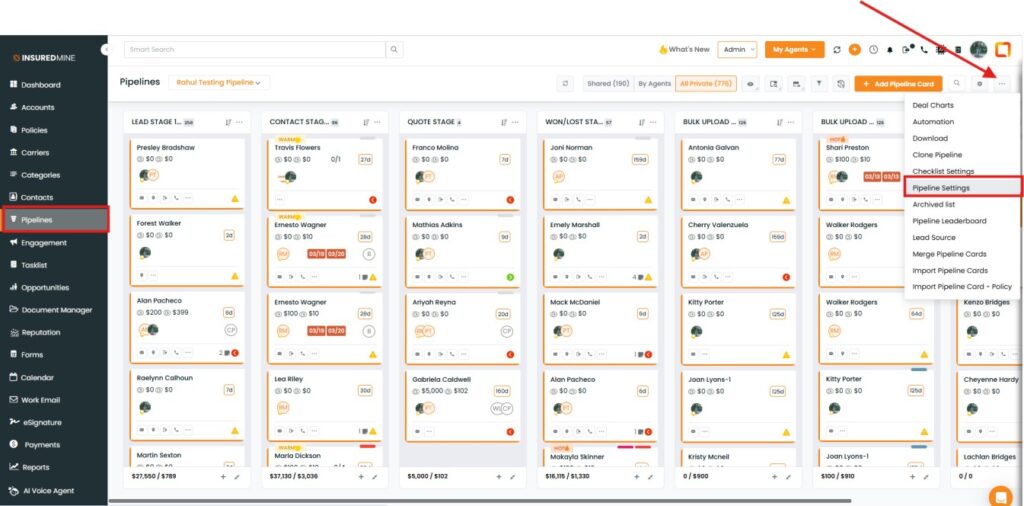This screenshot has height=506, width=1024.
Task: Expand the My Agents dropdown
Action: pyautogui.click(x=794, y=49)
